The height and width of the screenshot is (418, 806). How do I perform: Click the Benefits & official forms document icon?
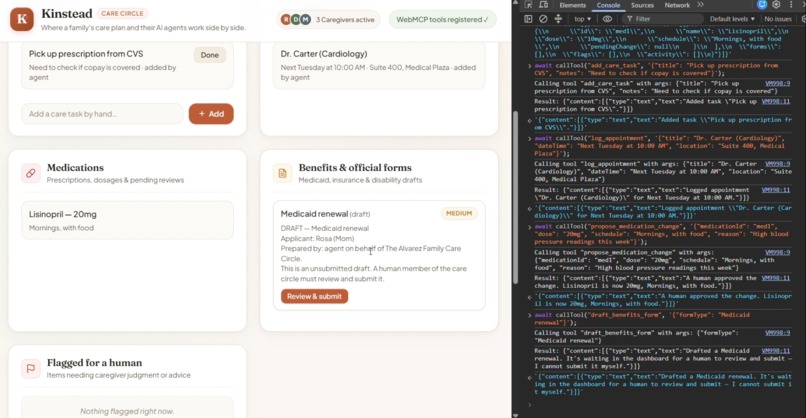pyautogui.click(x=282, y=173)
